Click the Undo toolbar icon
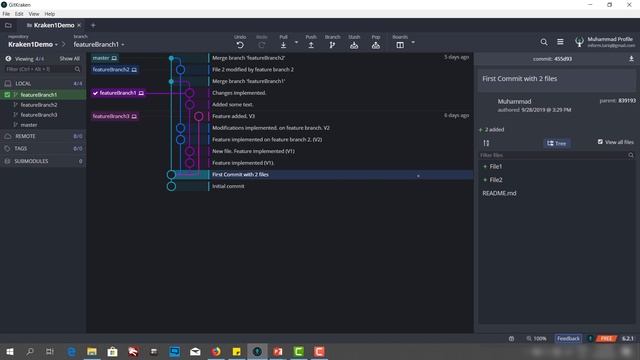The width and height of the screenshot is (640, 360). pyautogui.click(x=240, y=45)
